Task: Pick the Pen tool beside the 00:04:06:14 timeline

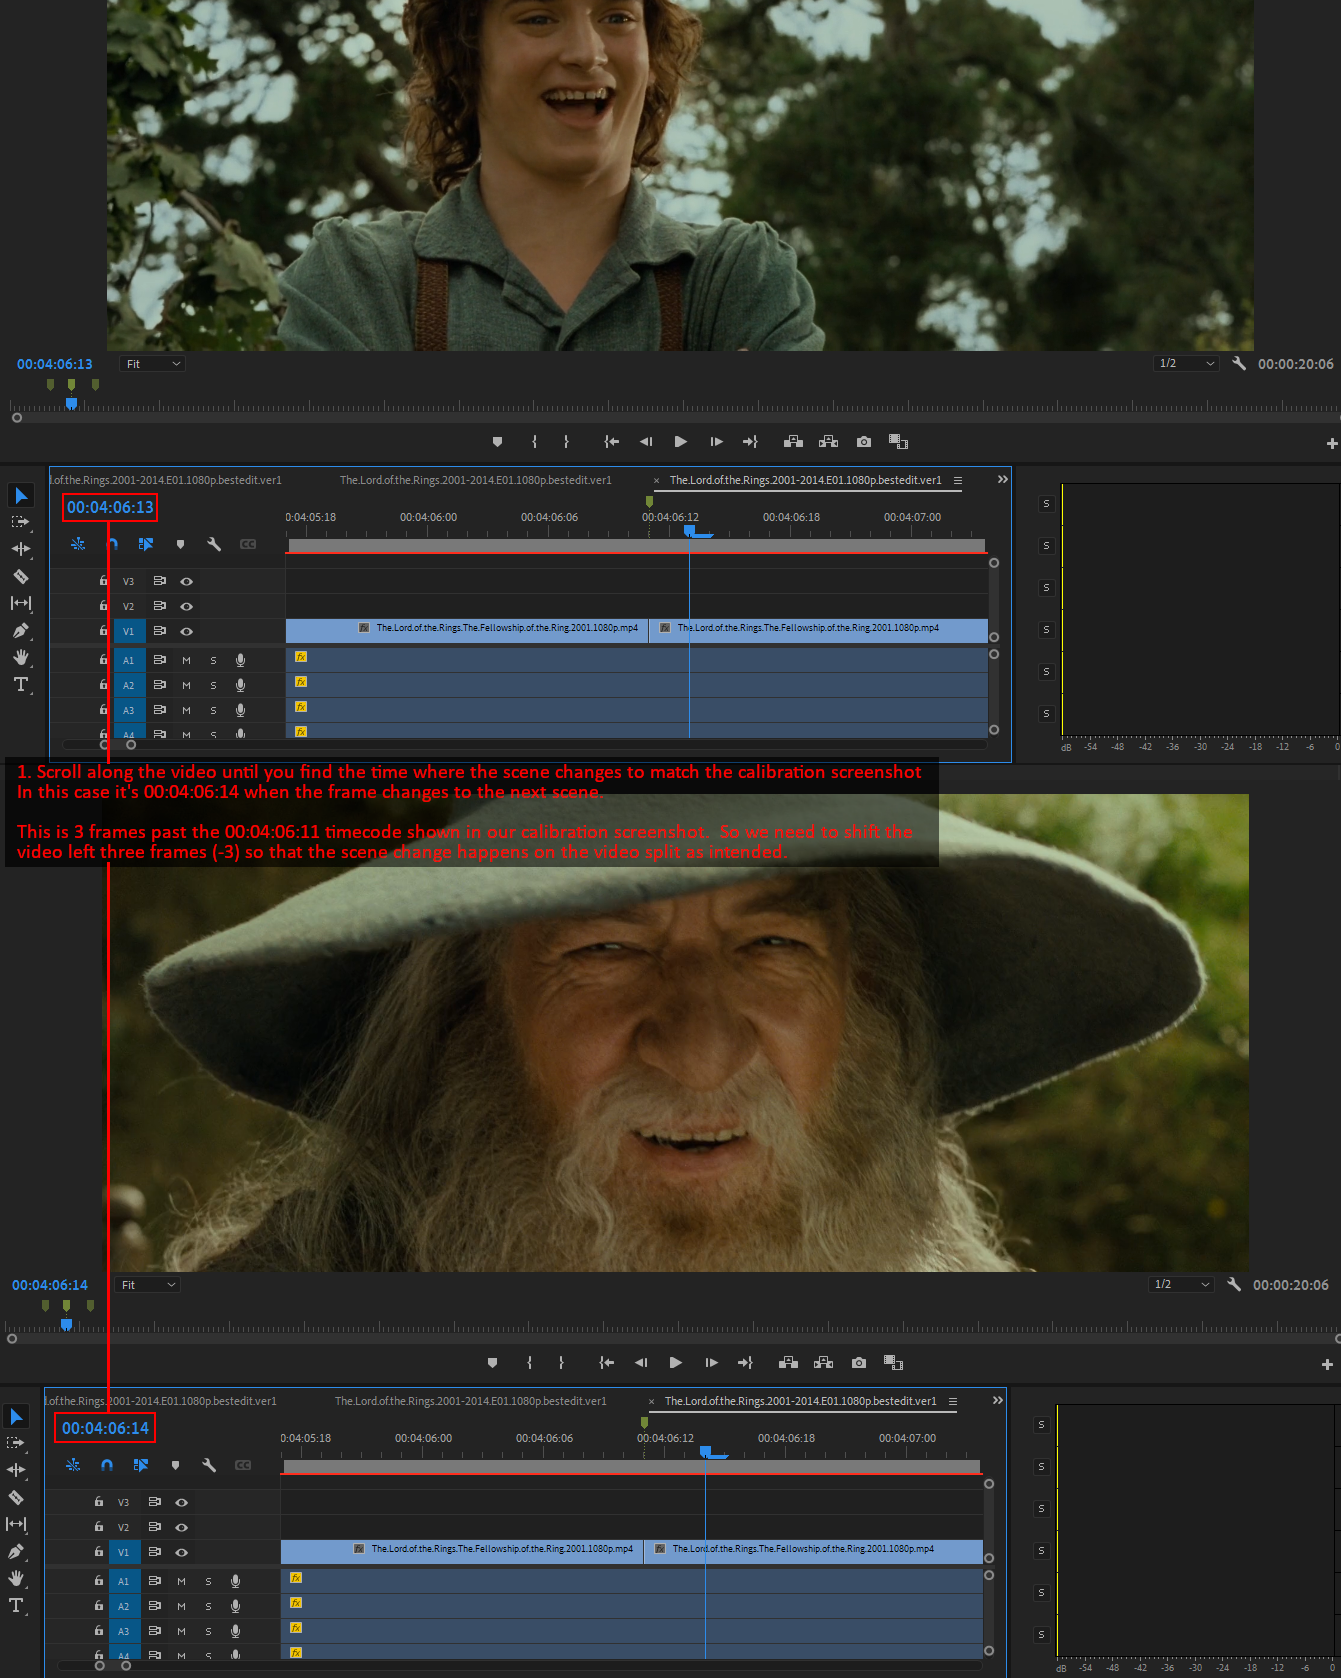Action: 16,1551
